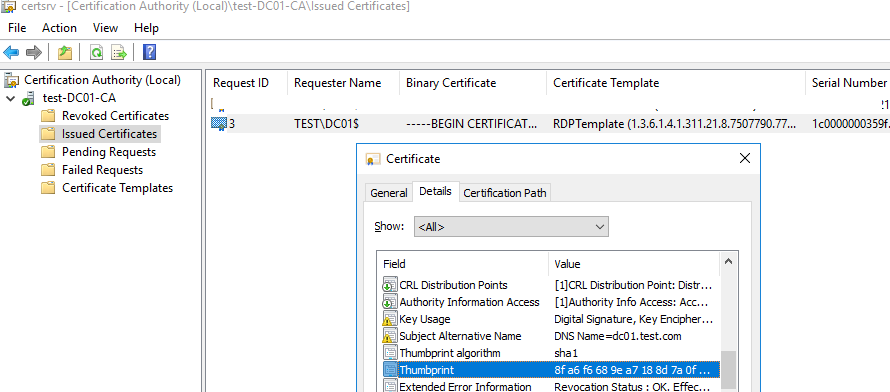890x392 pixels.
Task: Switch to the General tab
Action: pyautogui.click(x=389, y=193)
